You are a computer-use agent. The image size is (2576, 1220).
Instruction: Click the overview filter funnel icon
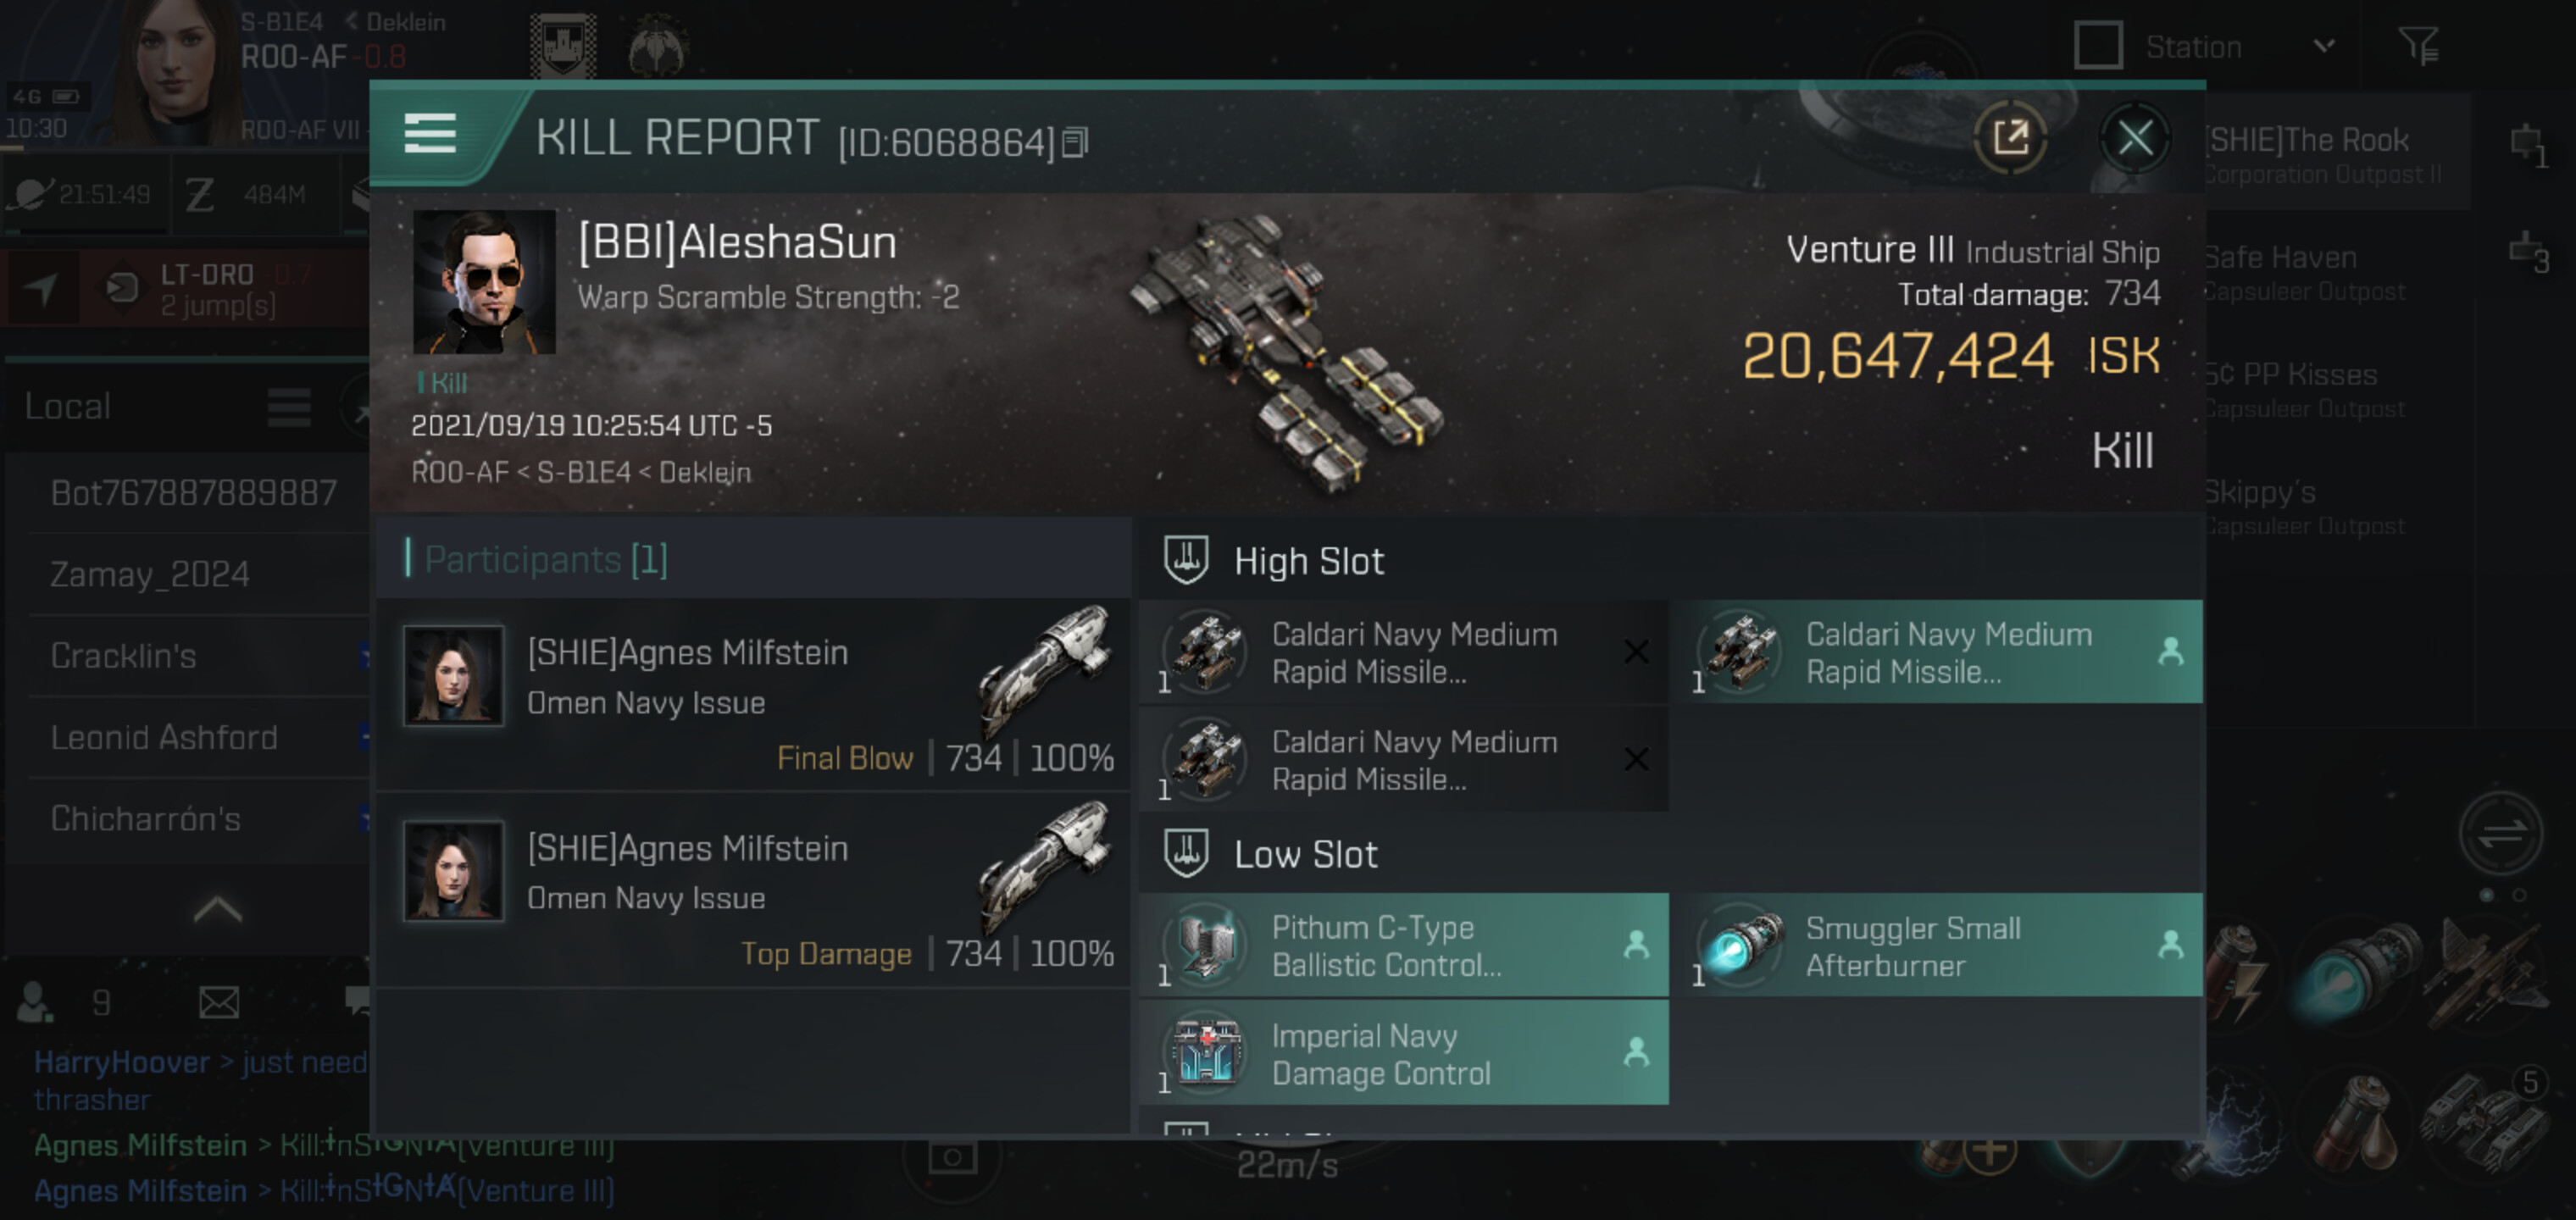[x=2418, y=46]
